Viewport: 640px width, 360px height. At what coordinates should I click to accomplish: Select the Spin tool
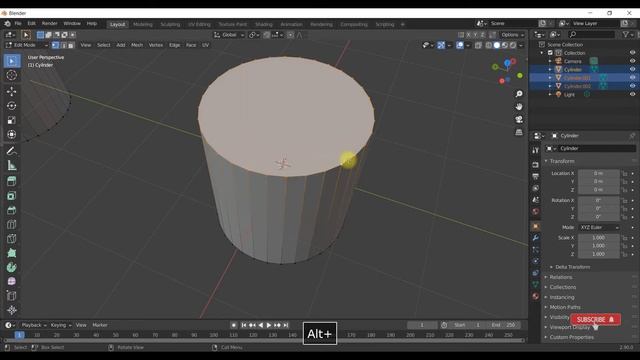(12, 267)
